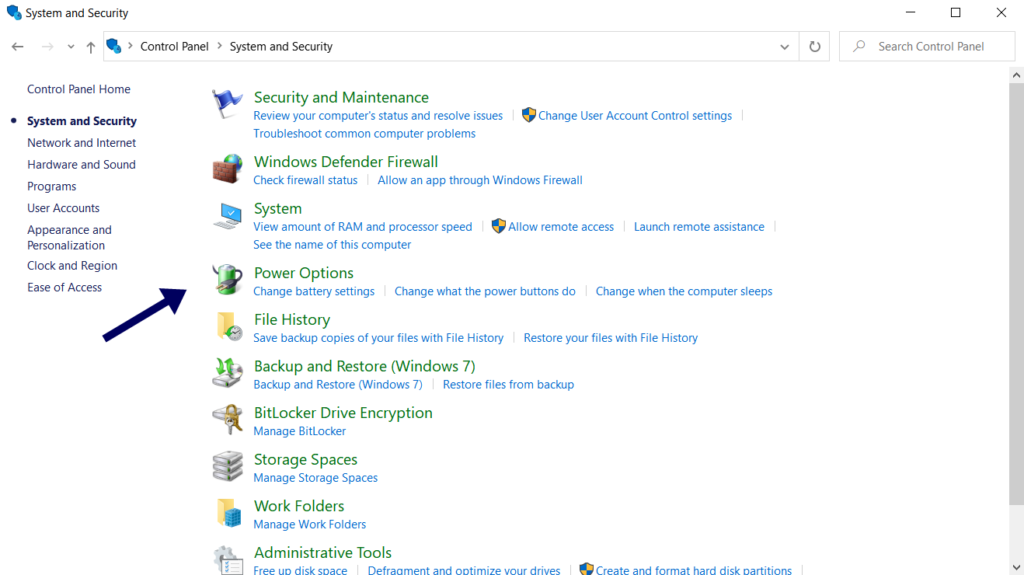1024x575 pixels.
Task: Click Control Panel in the breadcrumb
Action: point(174,46)
